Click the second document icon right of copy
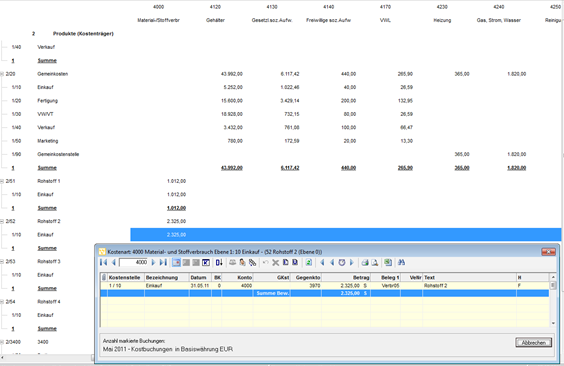564x366 pixels. tap(295, 262)
